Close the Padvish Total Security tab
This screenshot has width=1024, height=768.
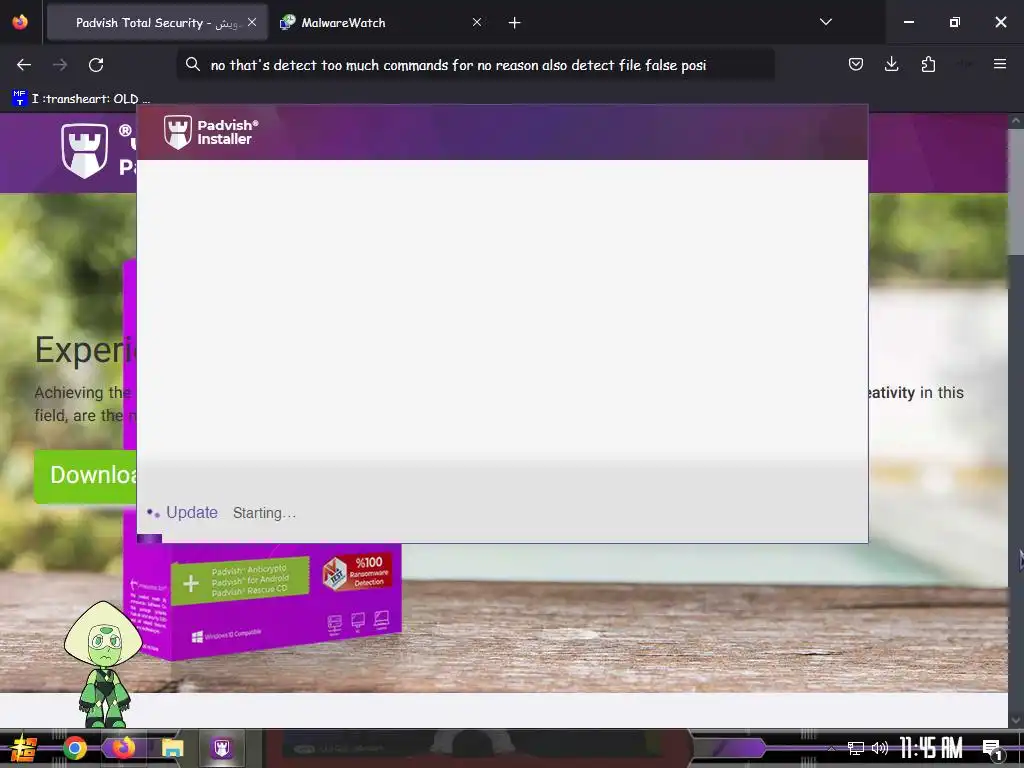(x=252, y=23)
